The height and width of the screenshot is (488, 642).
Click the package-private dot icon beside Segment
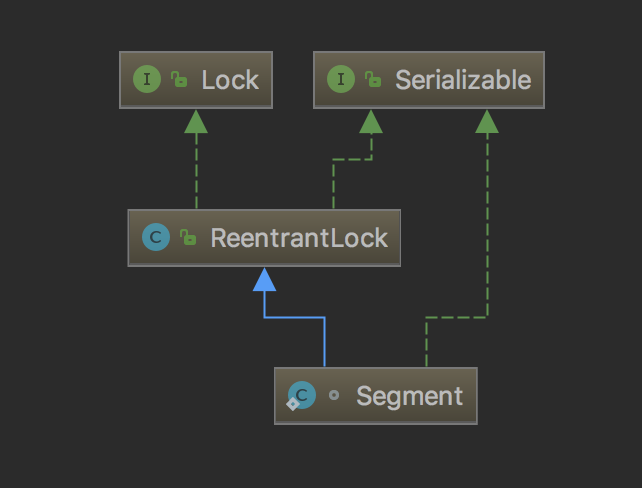pyautogui.click(x=334, y=395)
